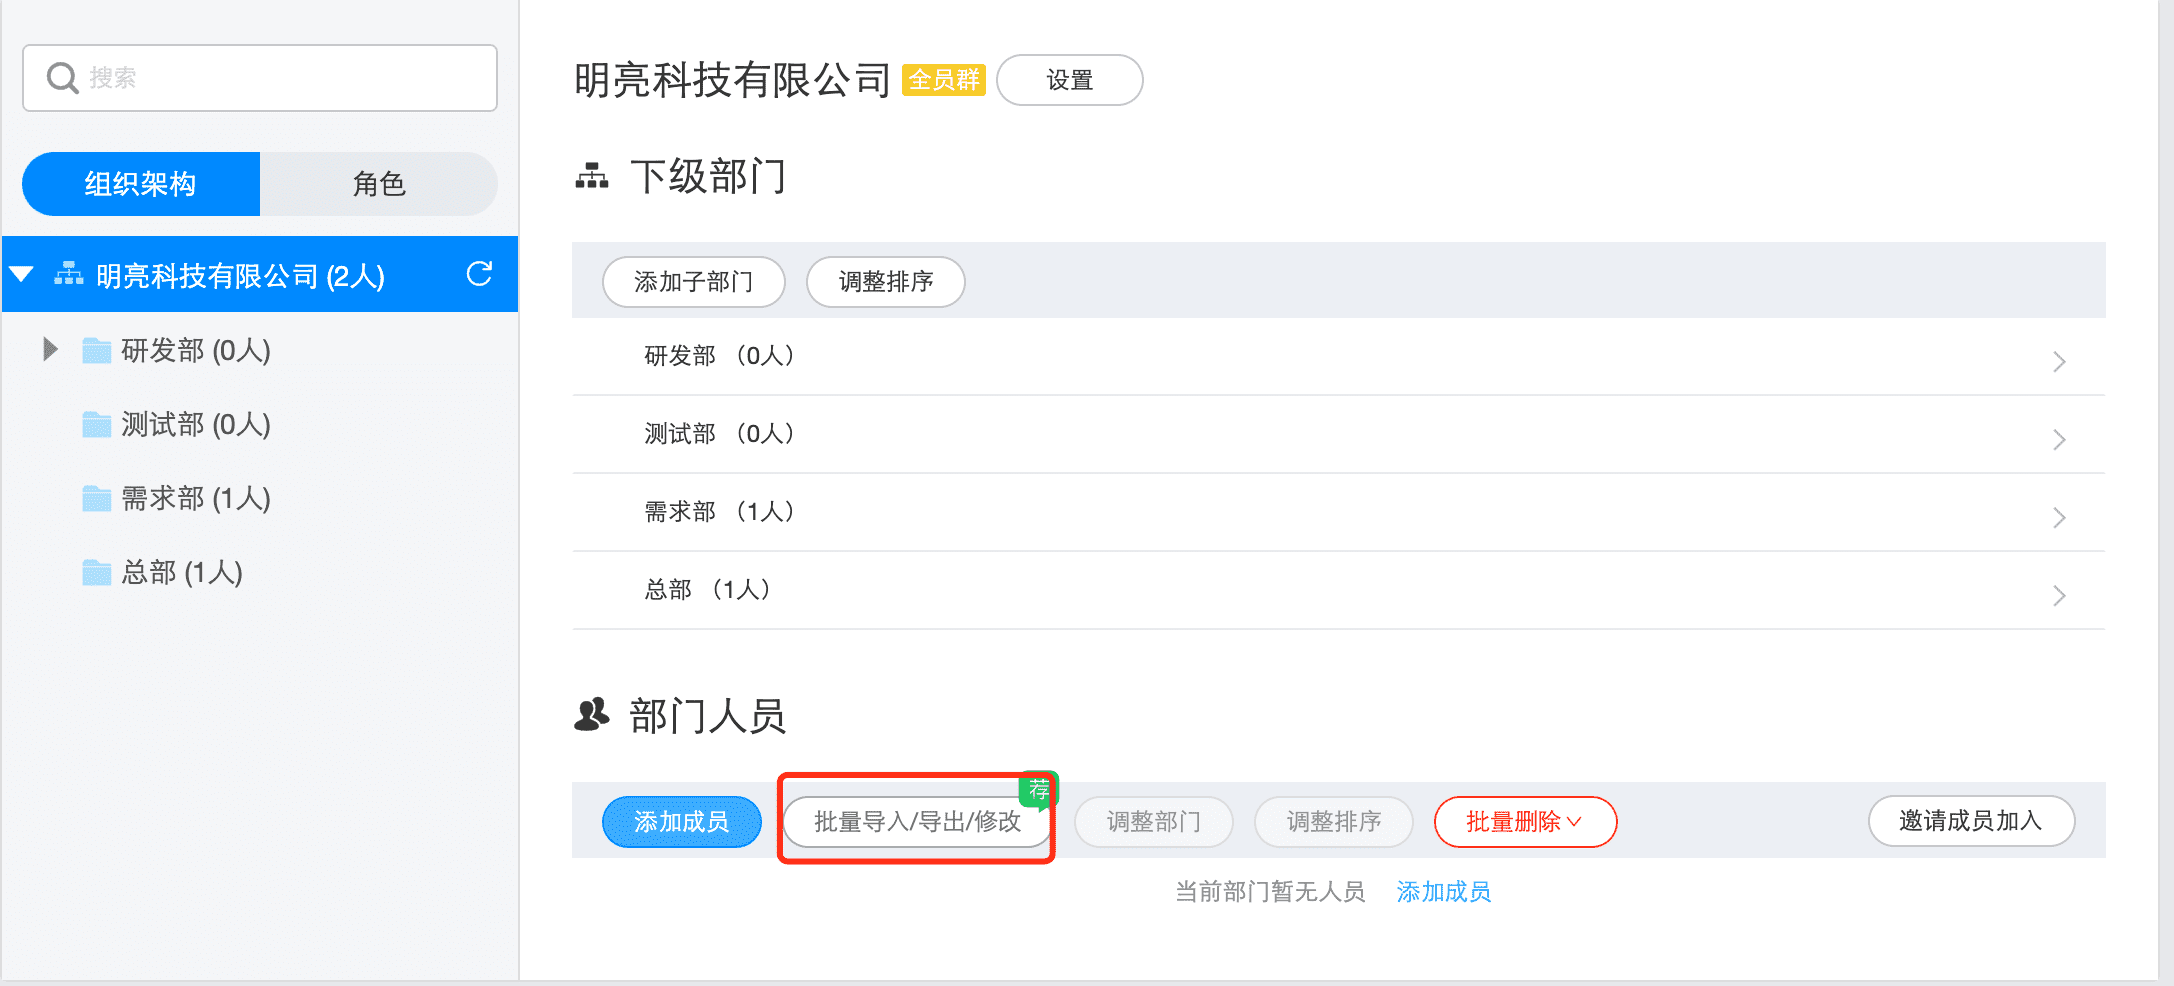
Task: Click the 需求部 folder icon in sidebar
Action: (96, 498)
